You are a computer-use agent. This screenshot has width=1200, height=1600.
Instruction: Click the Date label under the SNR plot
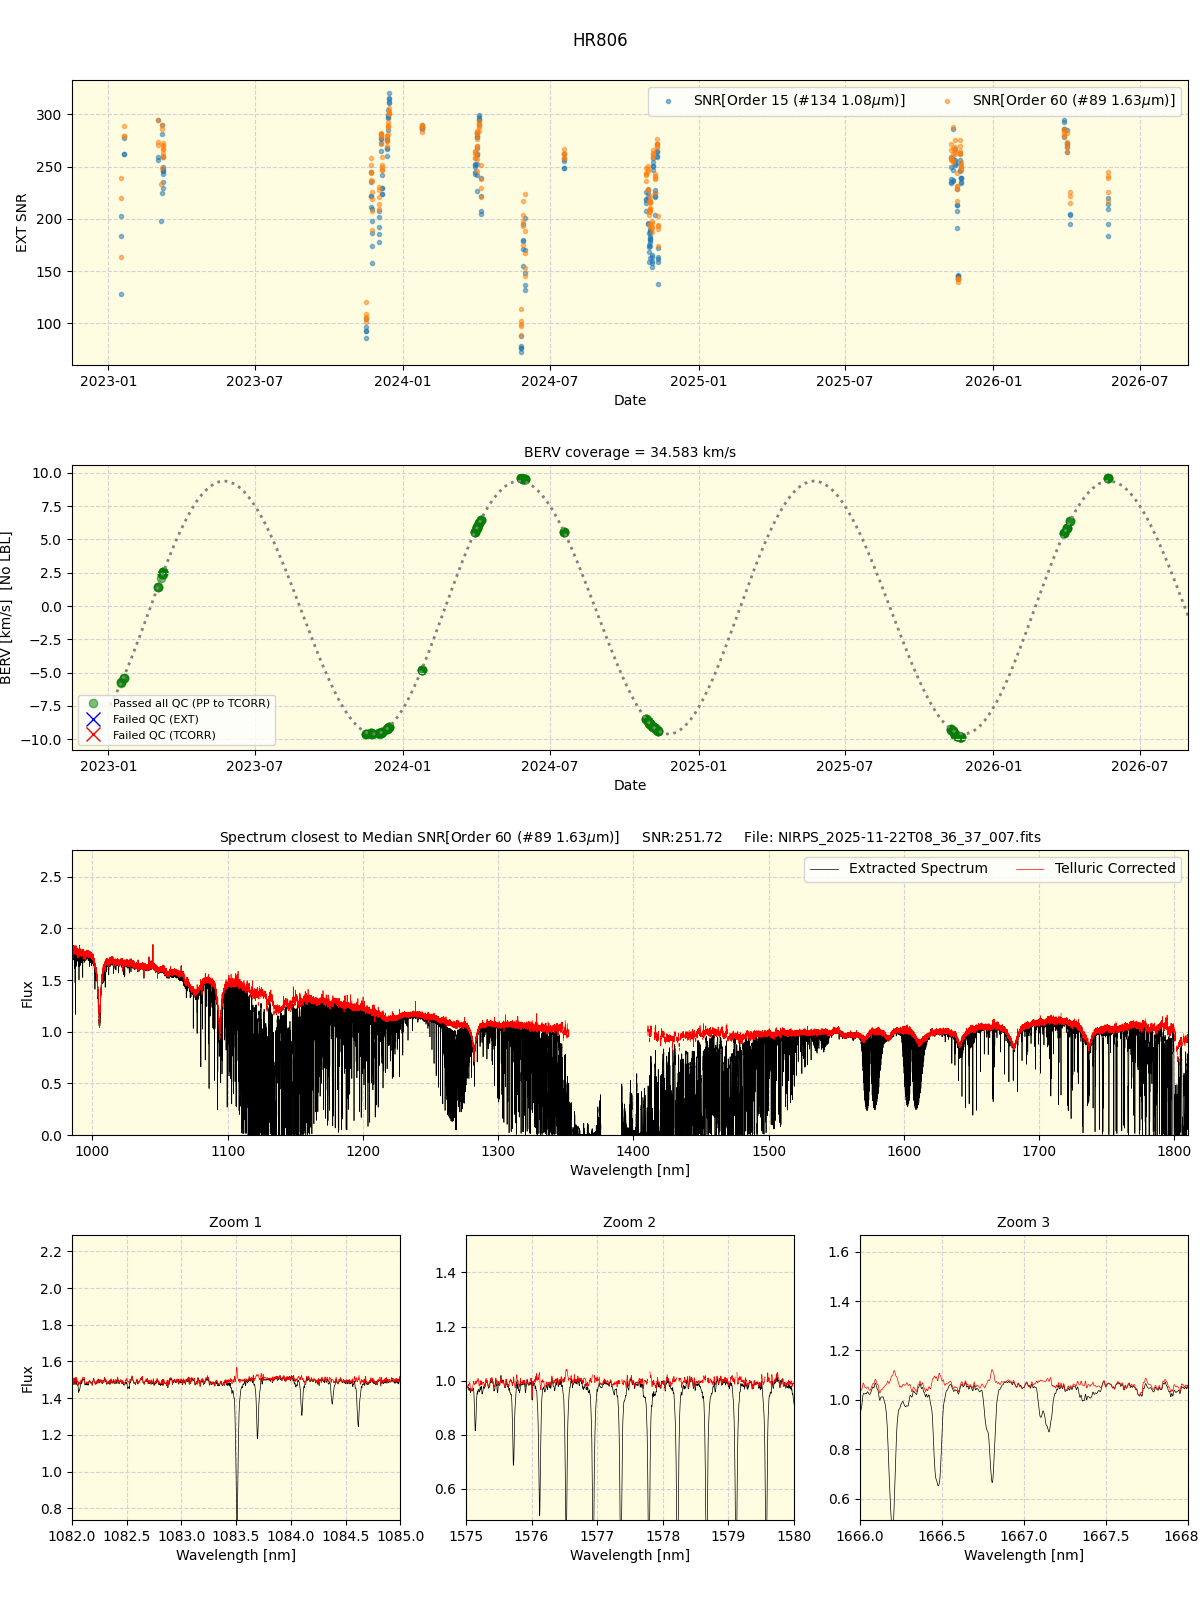(x=630, y=401)
